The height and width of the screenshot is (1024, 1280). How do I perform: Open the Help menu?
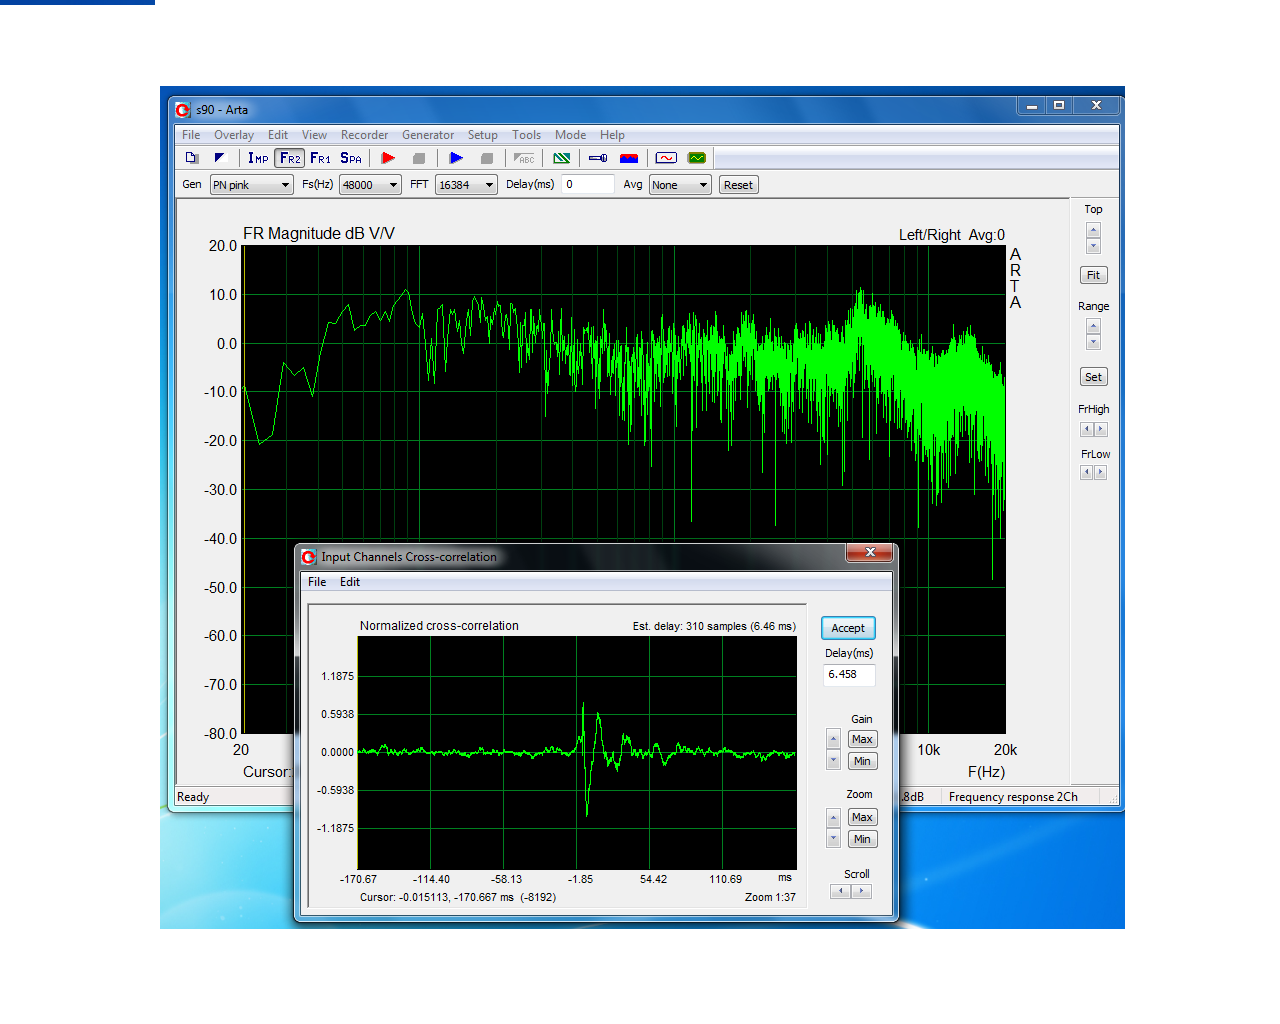tap(612, 135)
